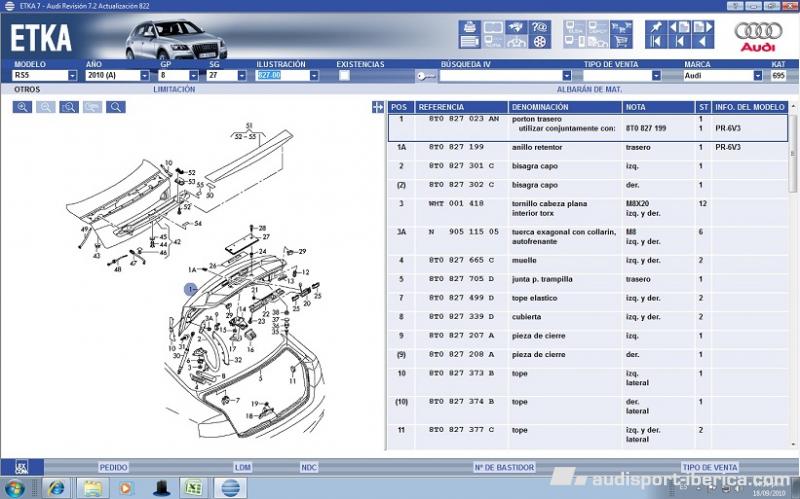Open the parts list view icon

pyautogui.click(x=469, y=41)
